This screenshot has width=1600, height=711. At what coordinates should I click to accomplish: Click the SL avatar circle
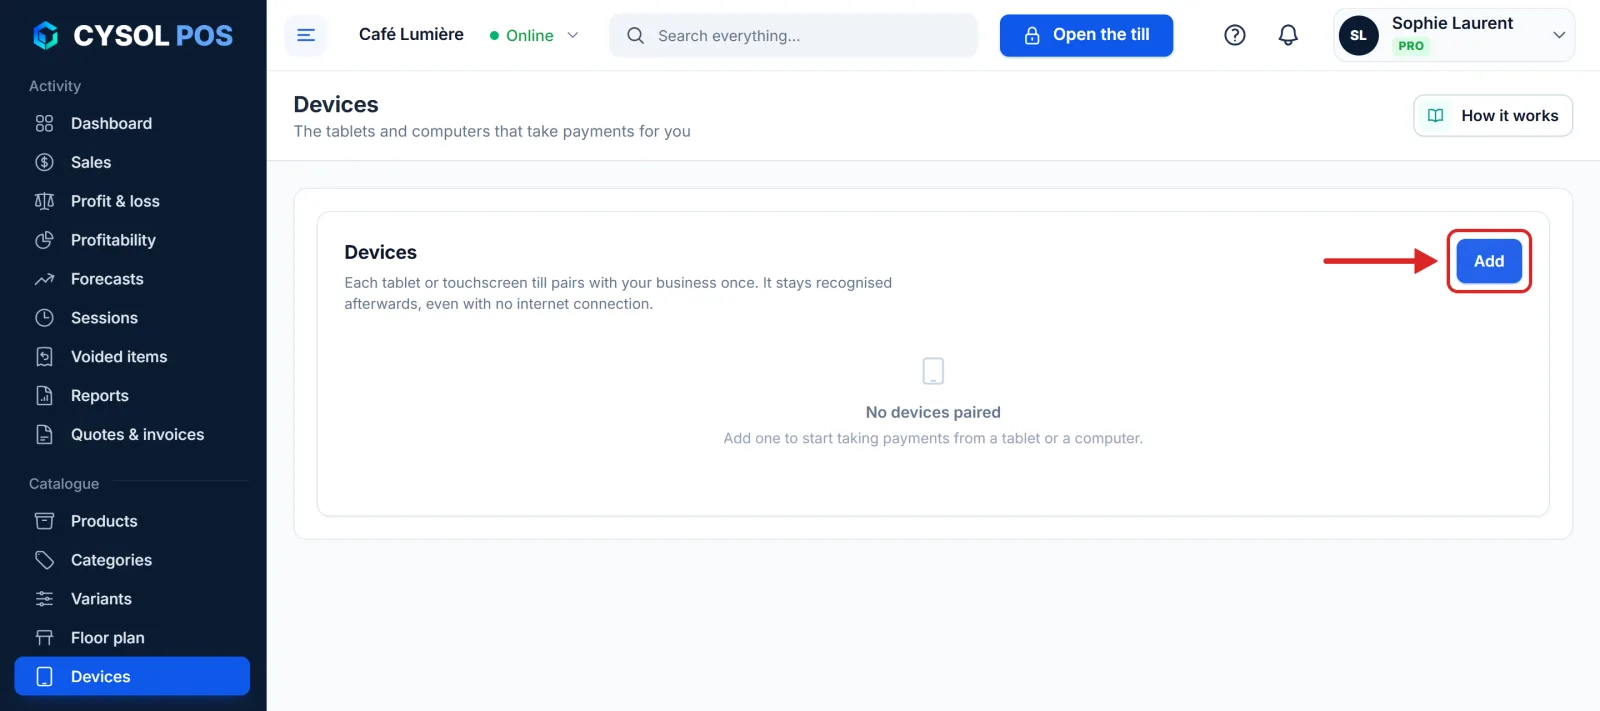(1358, 35)
